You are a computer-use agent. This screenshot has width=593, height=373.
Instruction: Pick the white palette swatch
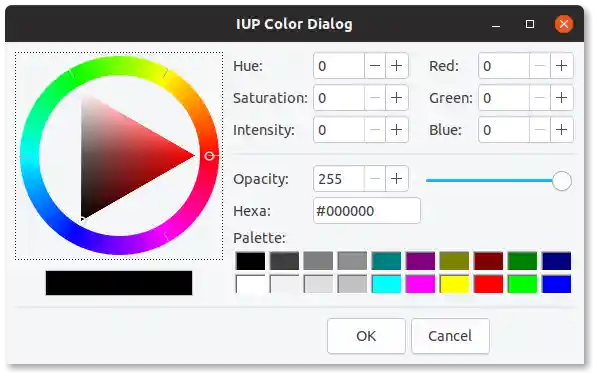(x=250, y=284)
